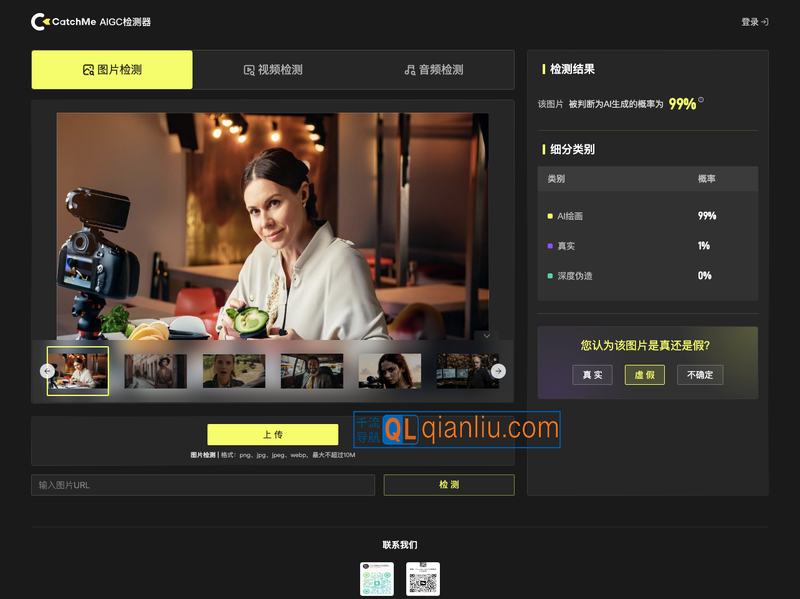The width and height of the screenshot is (800, 599).
Task: Click the 输入图片URL input field
Action: click(x=203, y=485)
